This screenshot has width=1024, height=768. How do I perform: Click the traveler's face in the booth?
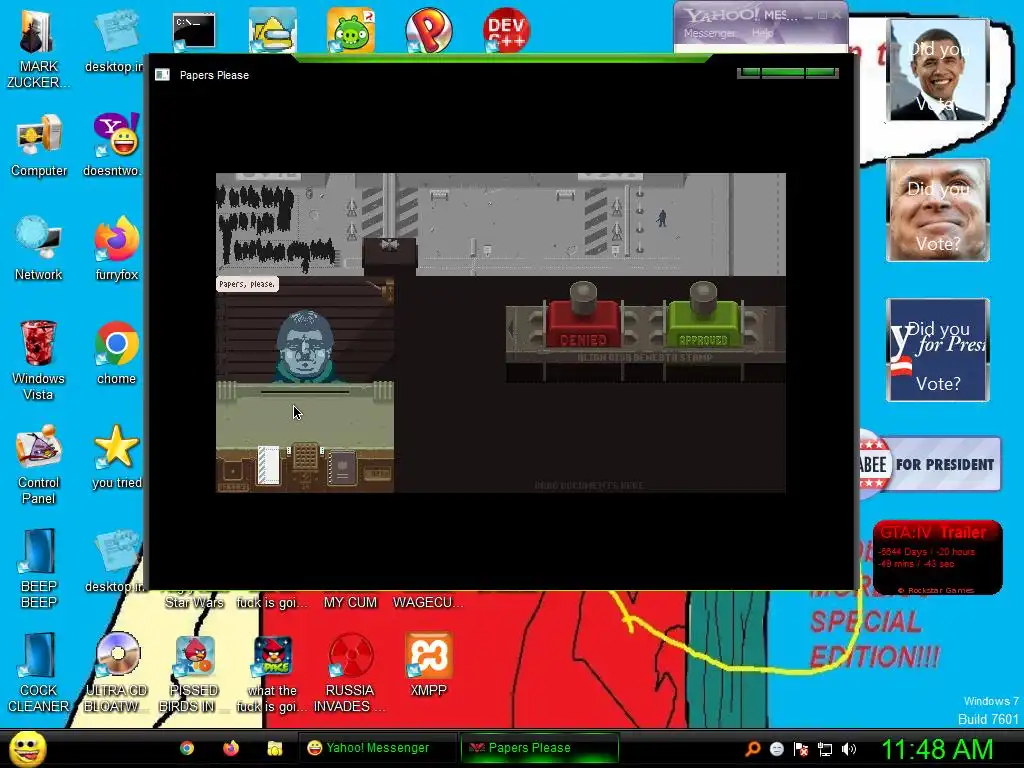click(305, 345)
